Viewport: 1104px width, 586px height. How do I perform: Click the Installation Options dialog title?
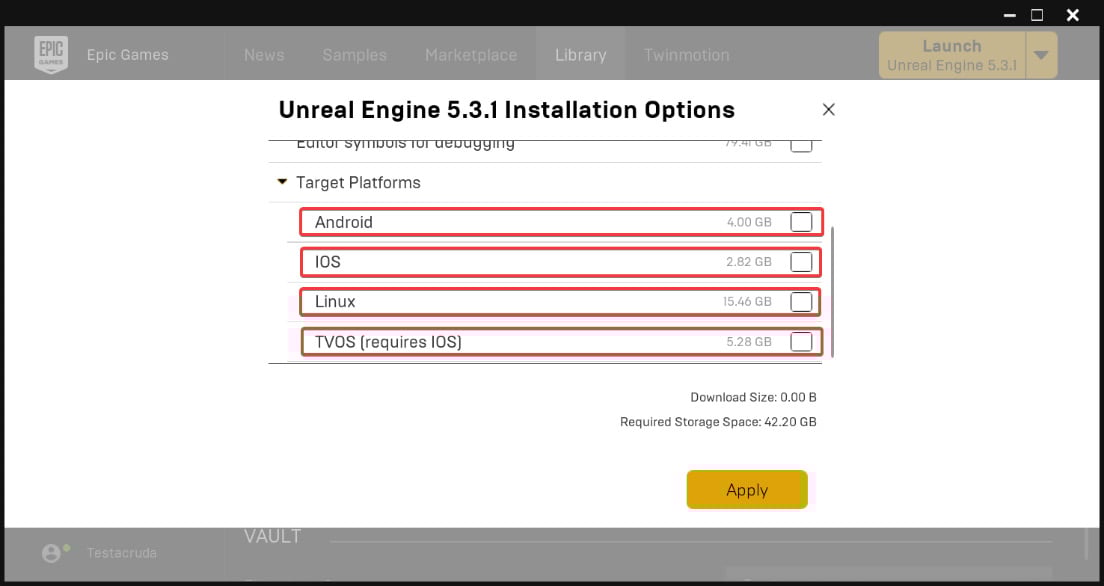507,110
